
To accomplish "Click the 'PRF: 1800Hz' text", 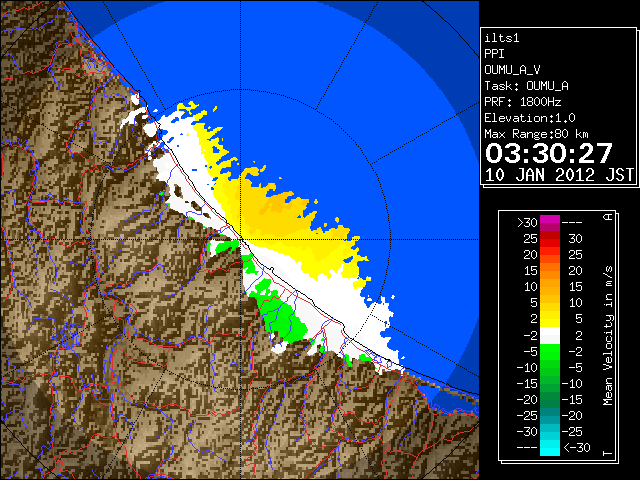I will tap(523, 102).
